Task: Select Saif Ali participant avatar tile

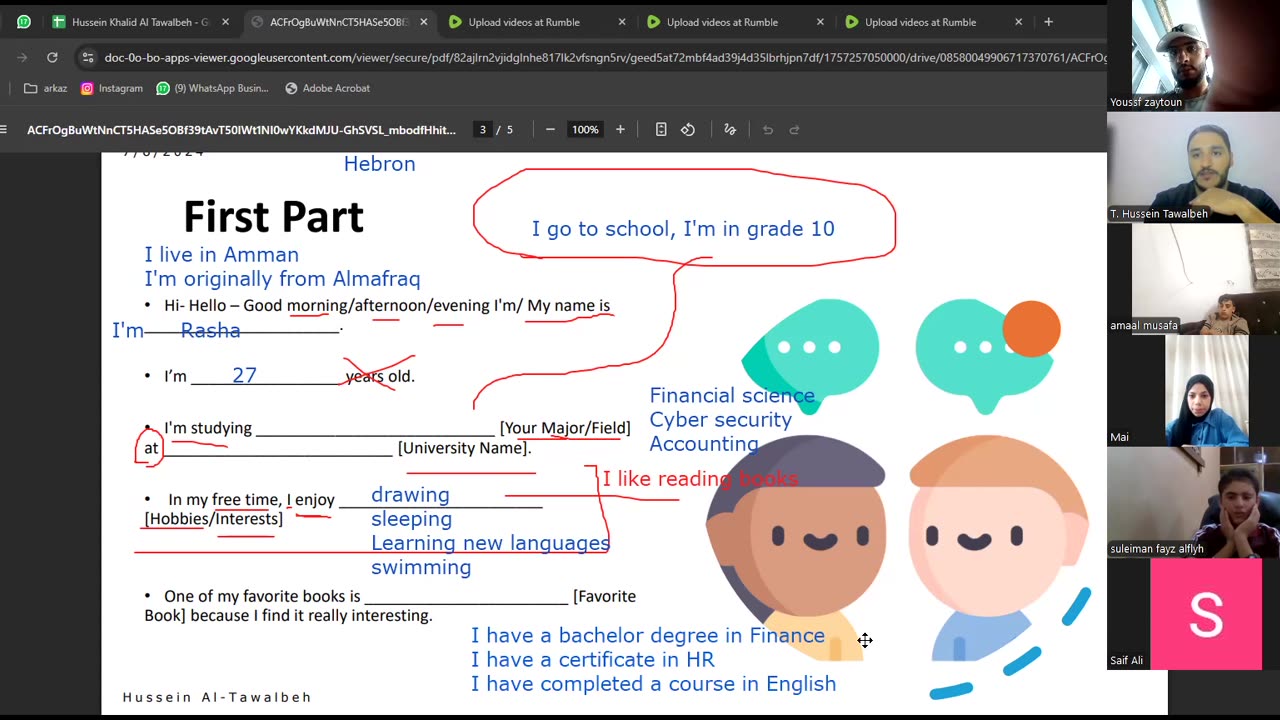Action: point(1206,614)
